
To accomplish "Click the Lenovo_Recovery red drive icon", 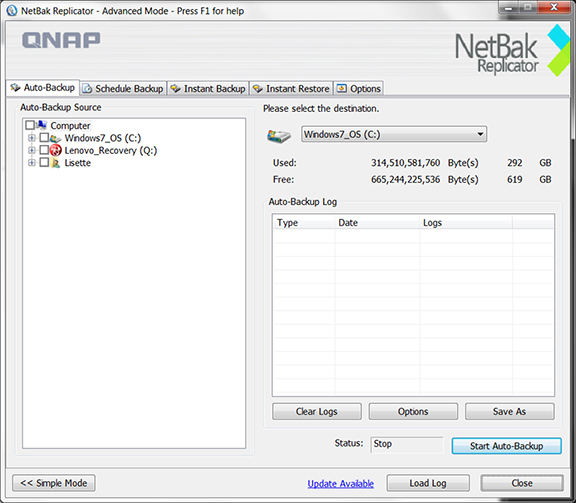I will tap(55, 150).
